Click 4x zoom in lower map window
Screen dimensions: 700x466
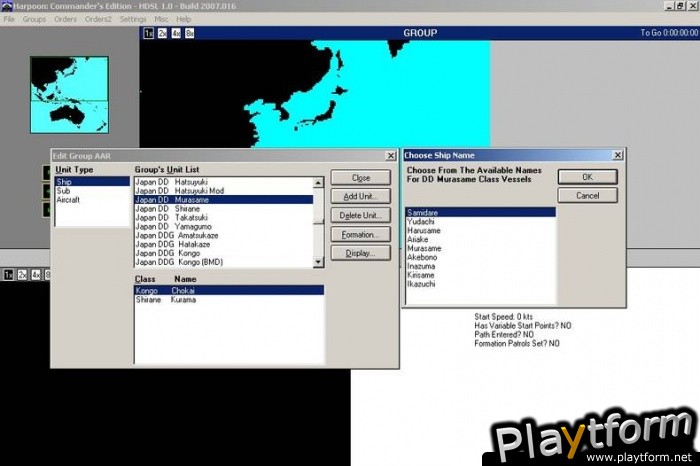tap(36, 275)
